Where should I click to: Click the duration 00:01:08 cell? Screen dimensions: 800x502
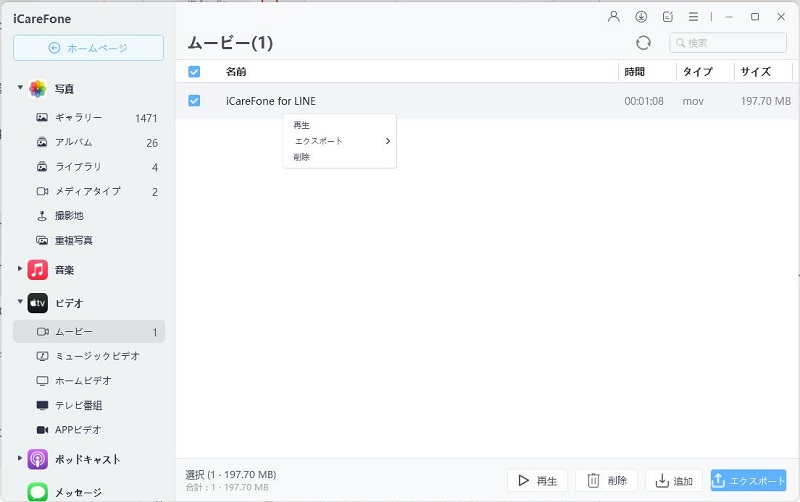click(644, 101)
